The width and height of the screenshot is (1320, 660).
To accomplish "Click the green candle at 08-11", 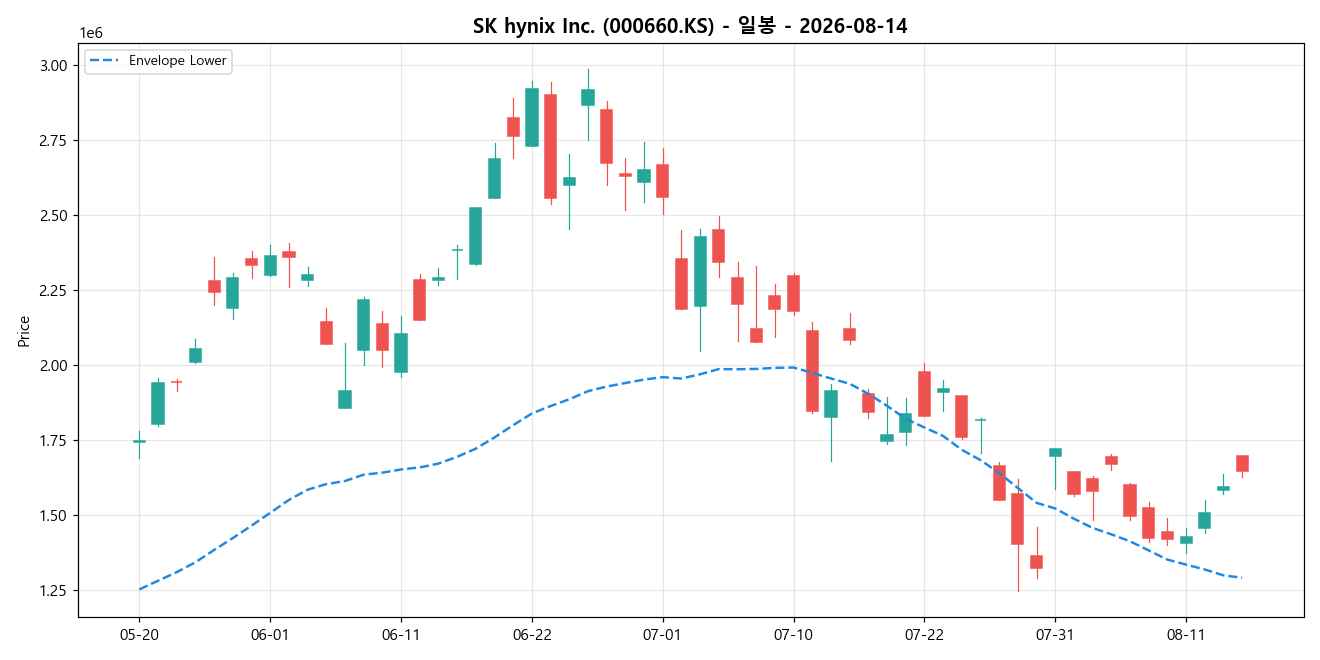I will (x=1186, y=539).
